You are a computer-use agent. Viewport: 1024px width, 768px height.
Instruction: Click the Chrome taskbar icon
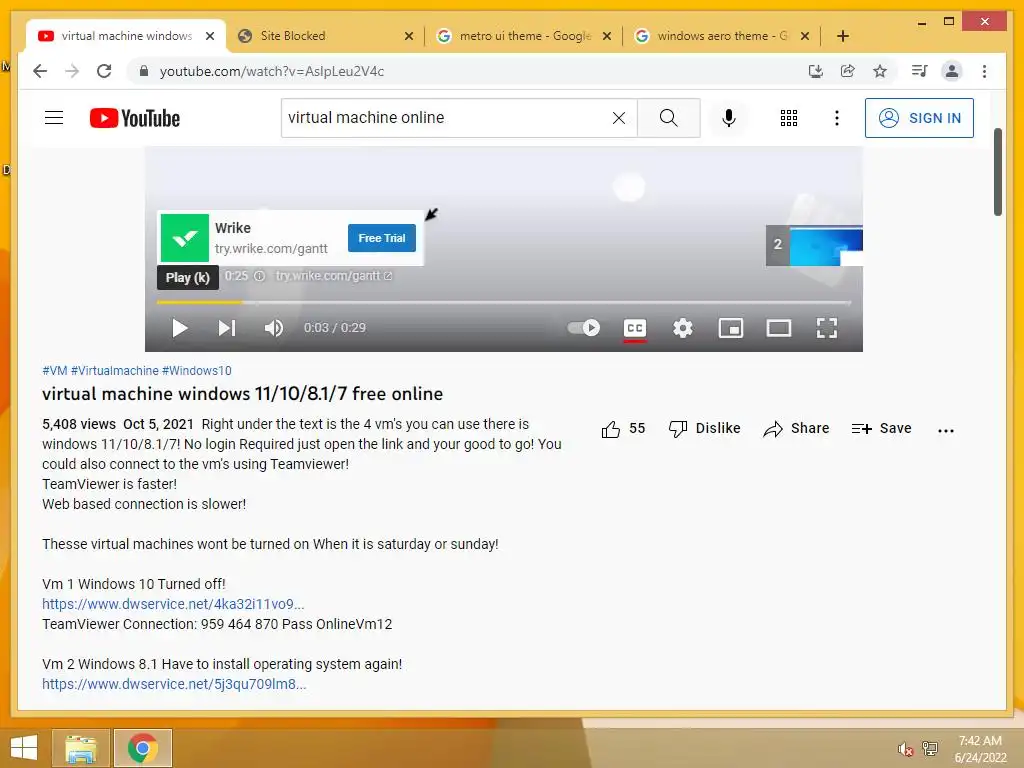(x=142, y=748)
